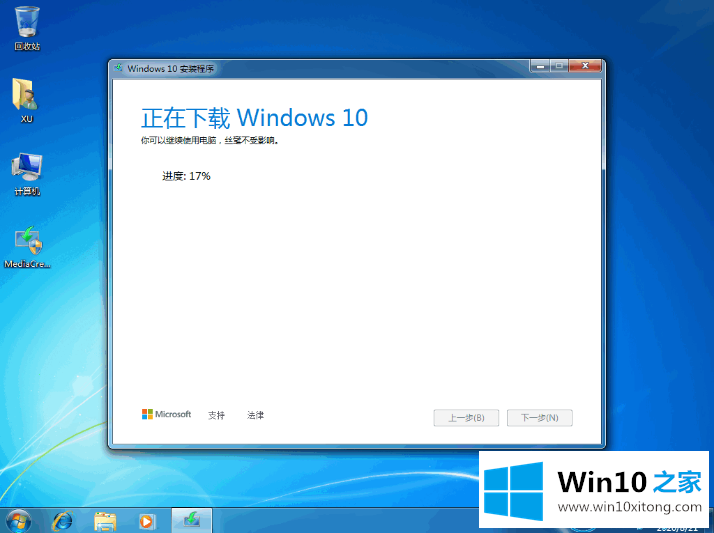Screen dimensions: 714x533
Task: Select the Computer (计算机) desktop icon
Action: point(27,173)
